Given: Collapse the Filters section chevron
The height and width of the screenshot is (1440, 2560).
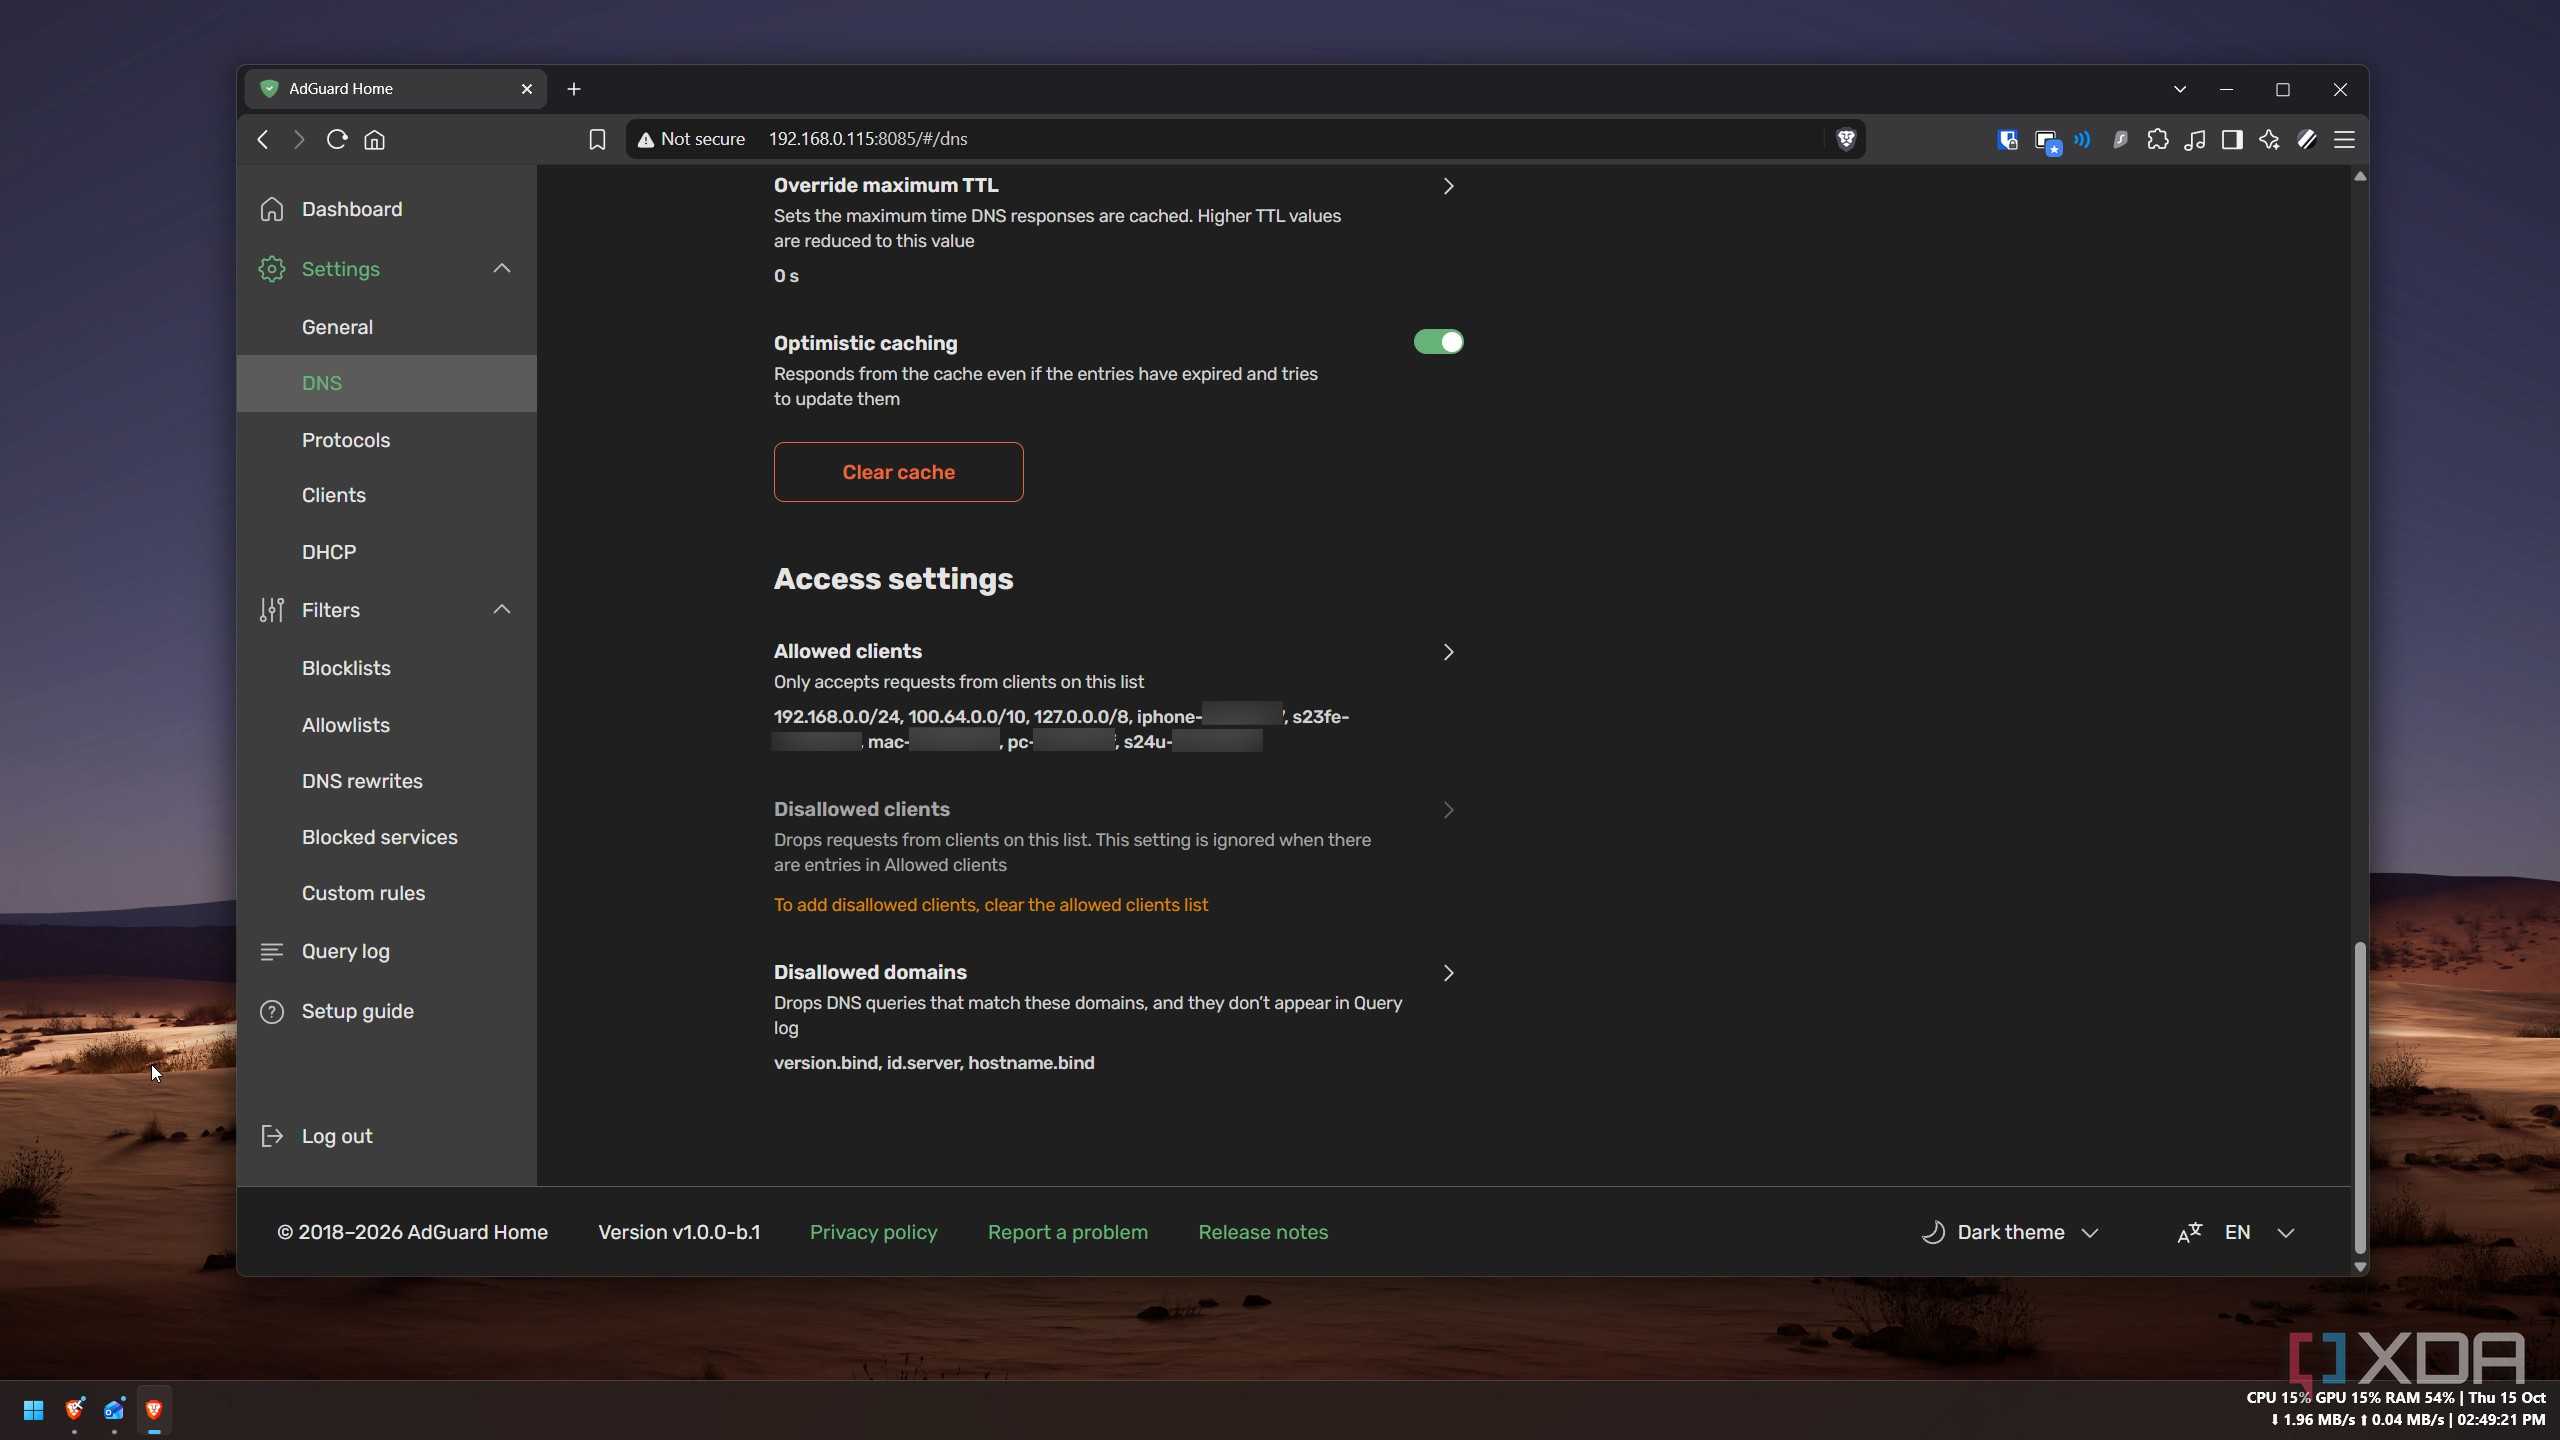Looking at the screenshot, I should tap(502, 609).
